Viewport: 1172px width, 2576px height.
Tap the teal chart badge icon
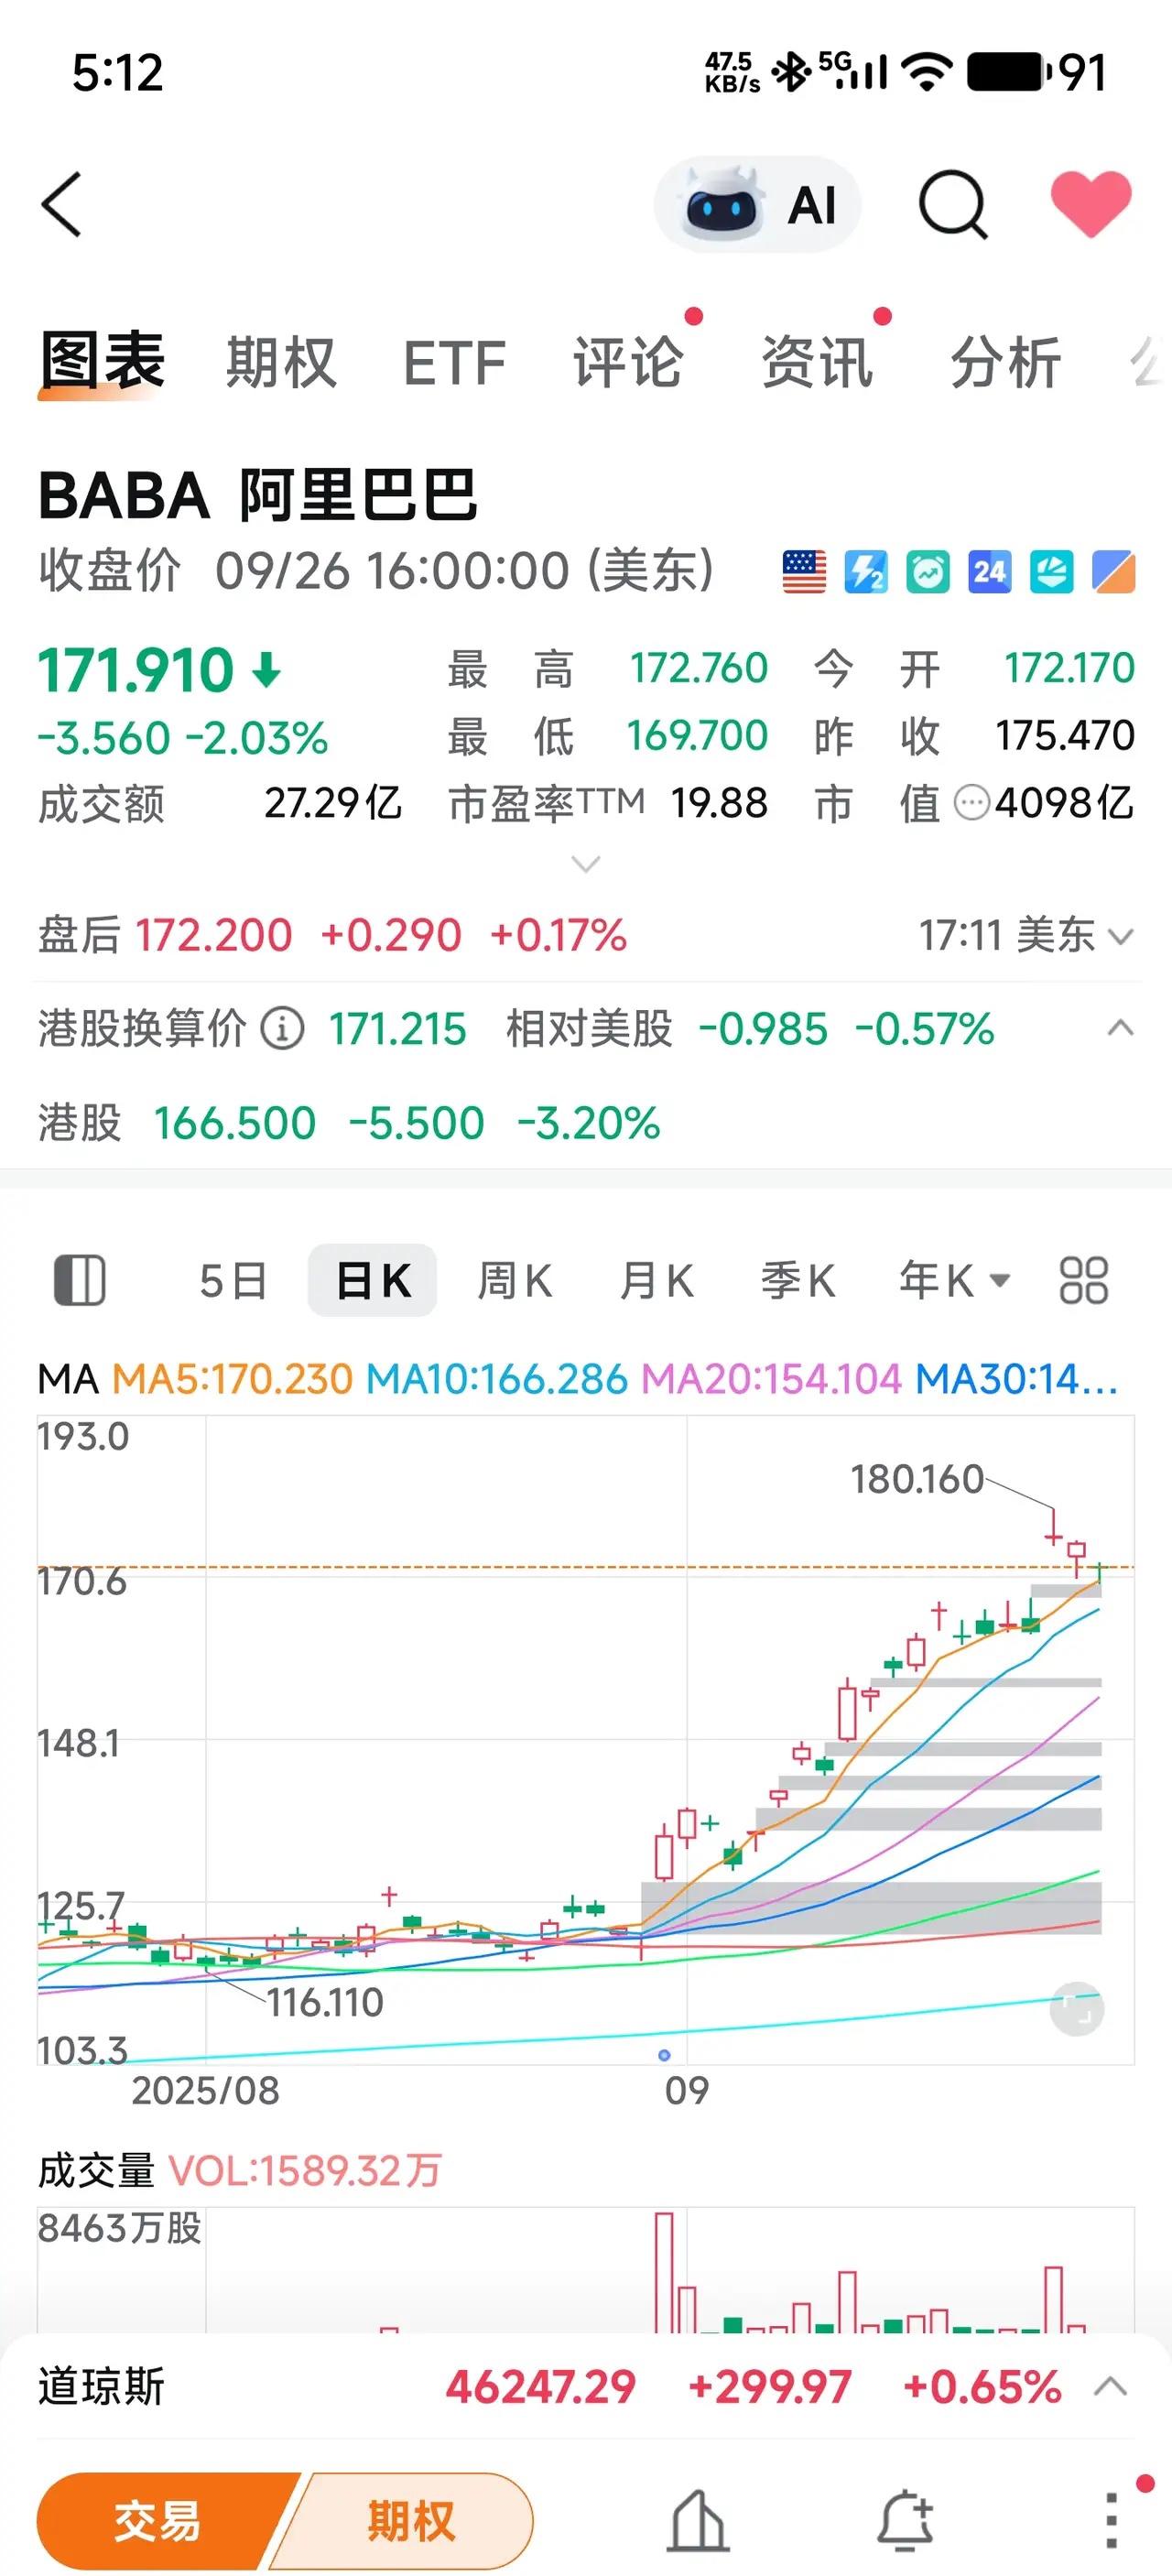[x=1052, y=572]
